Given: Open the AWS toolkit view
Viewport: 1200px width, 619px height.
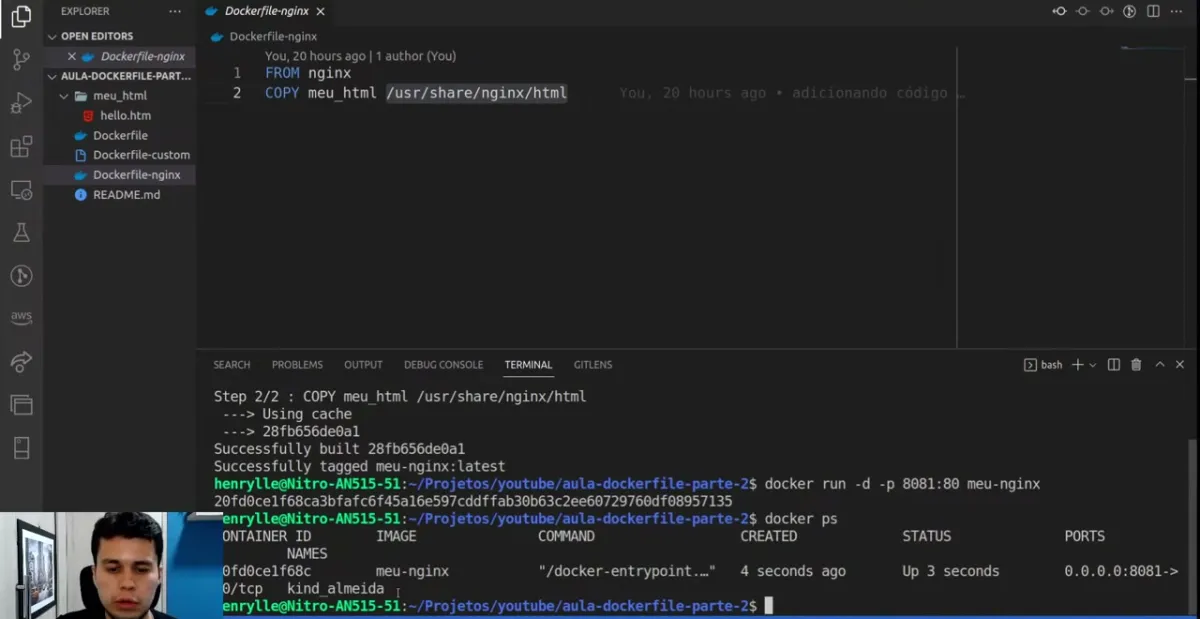Looking at the screenshot, I should [x=21, y=318].
